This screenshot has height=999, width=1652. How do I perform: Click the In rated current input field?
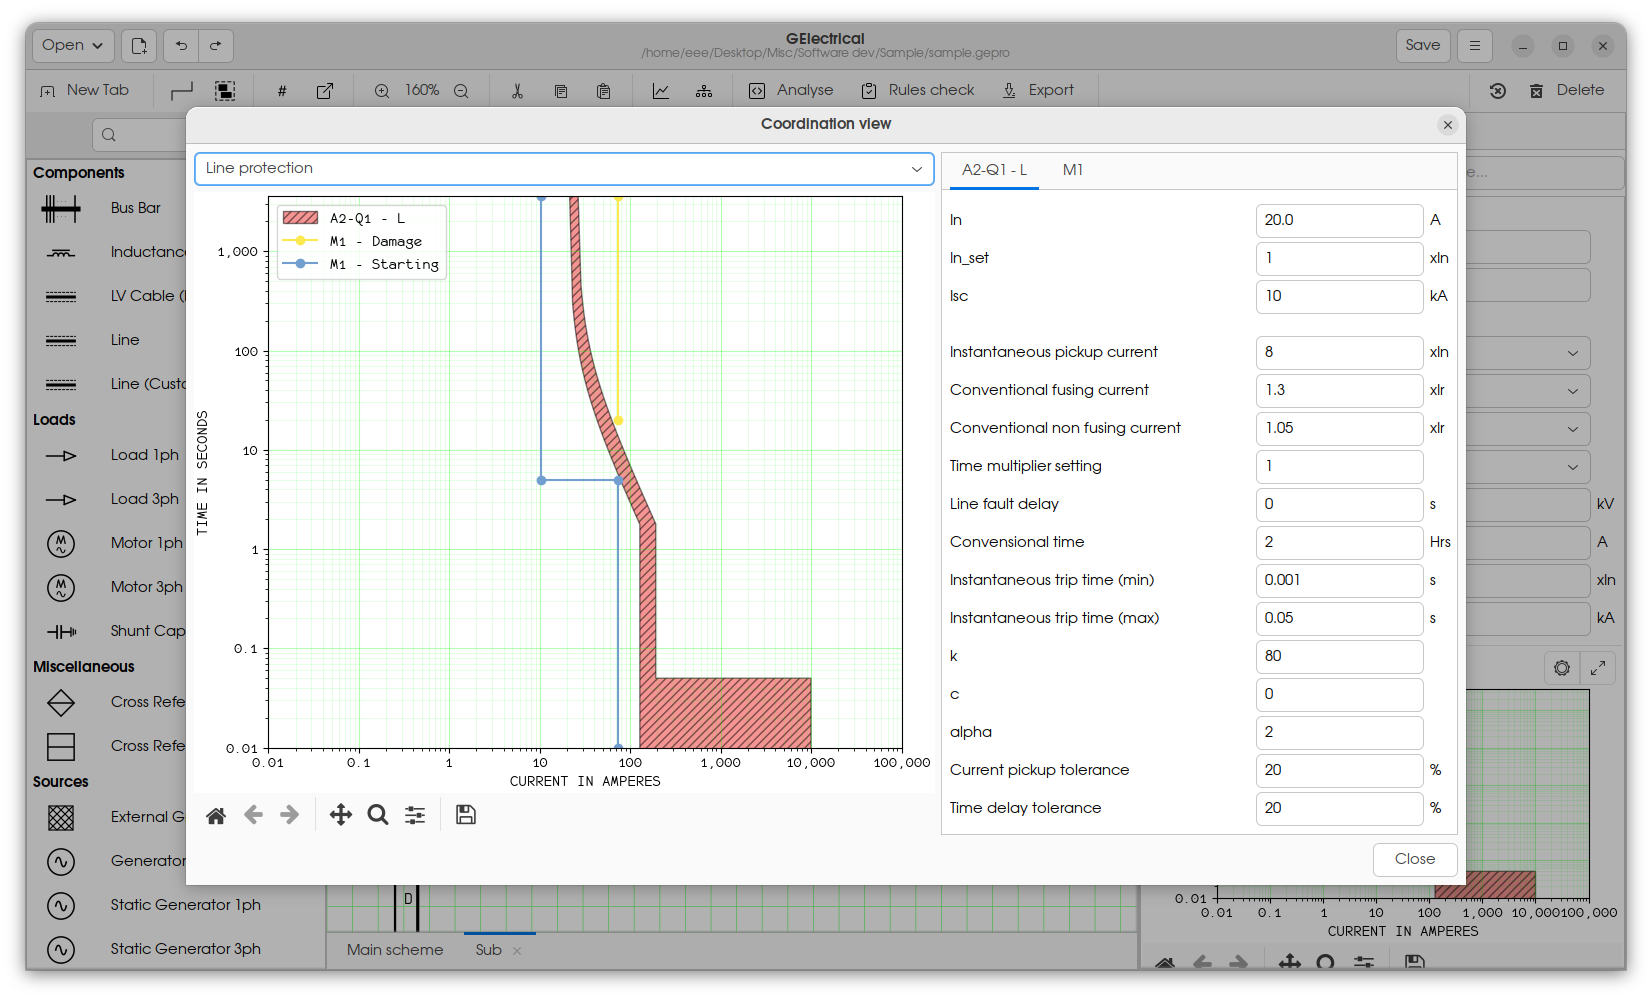click(1339, 221)
